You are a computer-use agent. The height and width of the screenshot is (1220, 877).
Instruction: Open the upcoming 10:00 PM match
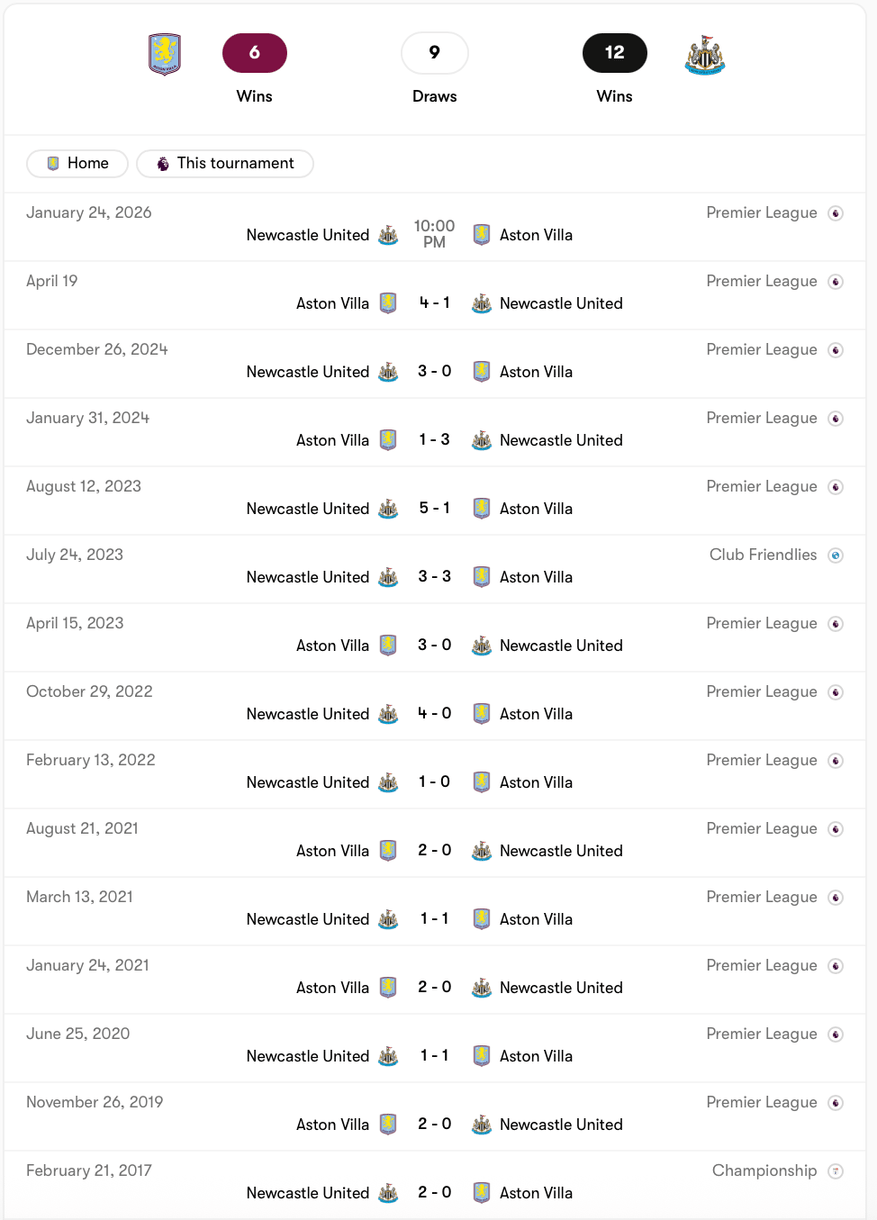tap(434, 234)
